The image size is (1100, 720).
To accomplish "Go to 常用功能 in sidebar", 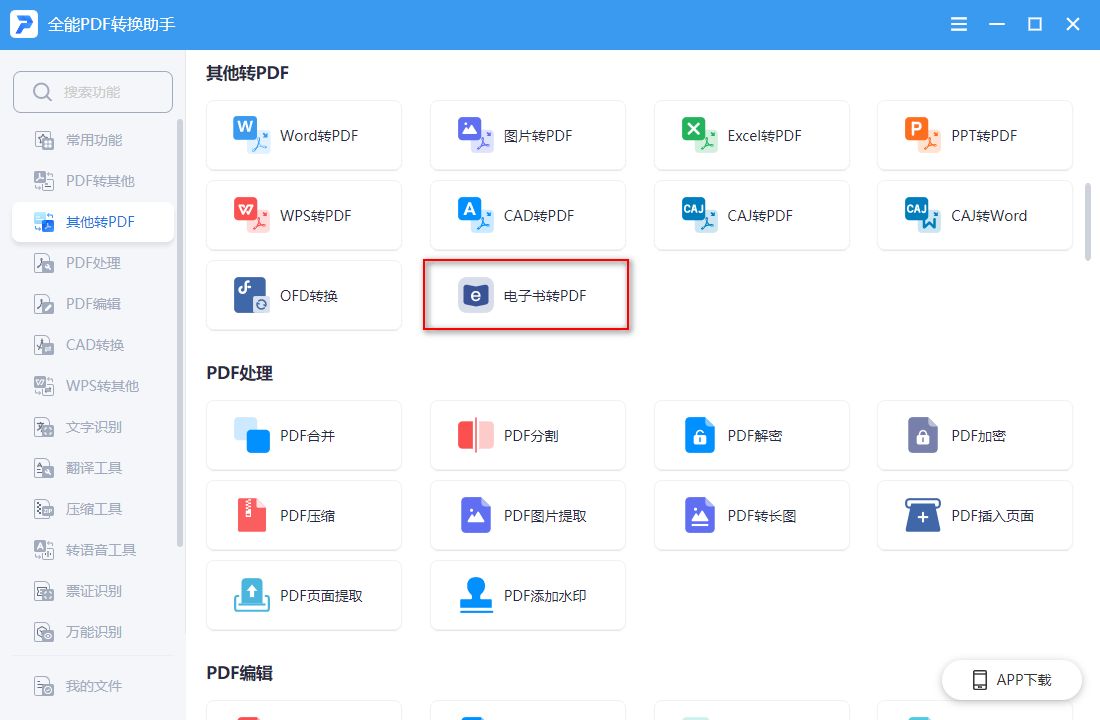I will [x=93, y=140].
